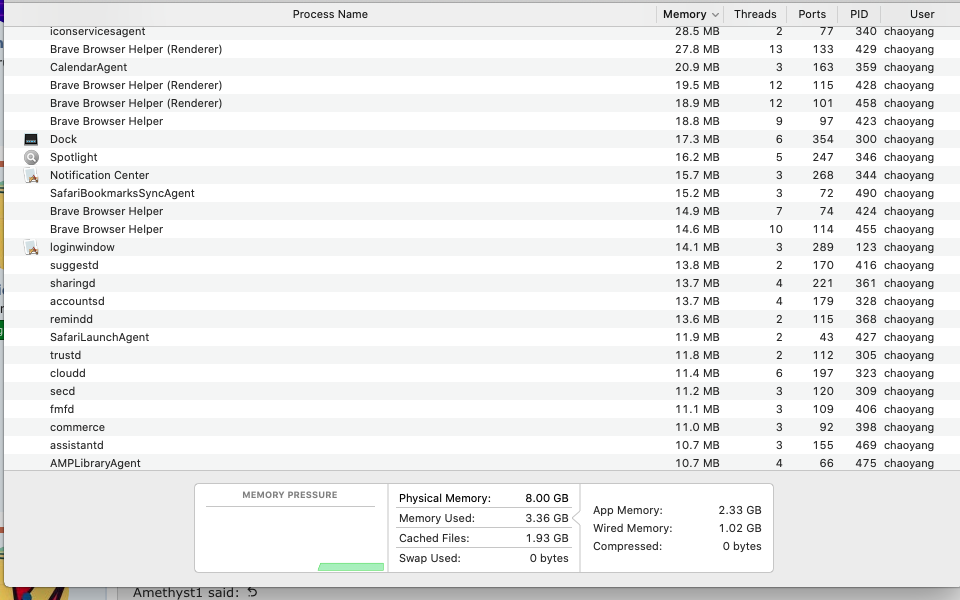Select Brave Browser Helper with PID 455
The height and width of the screenshot is (600, 960).
[x=482, y=230]
